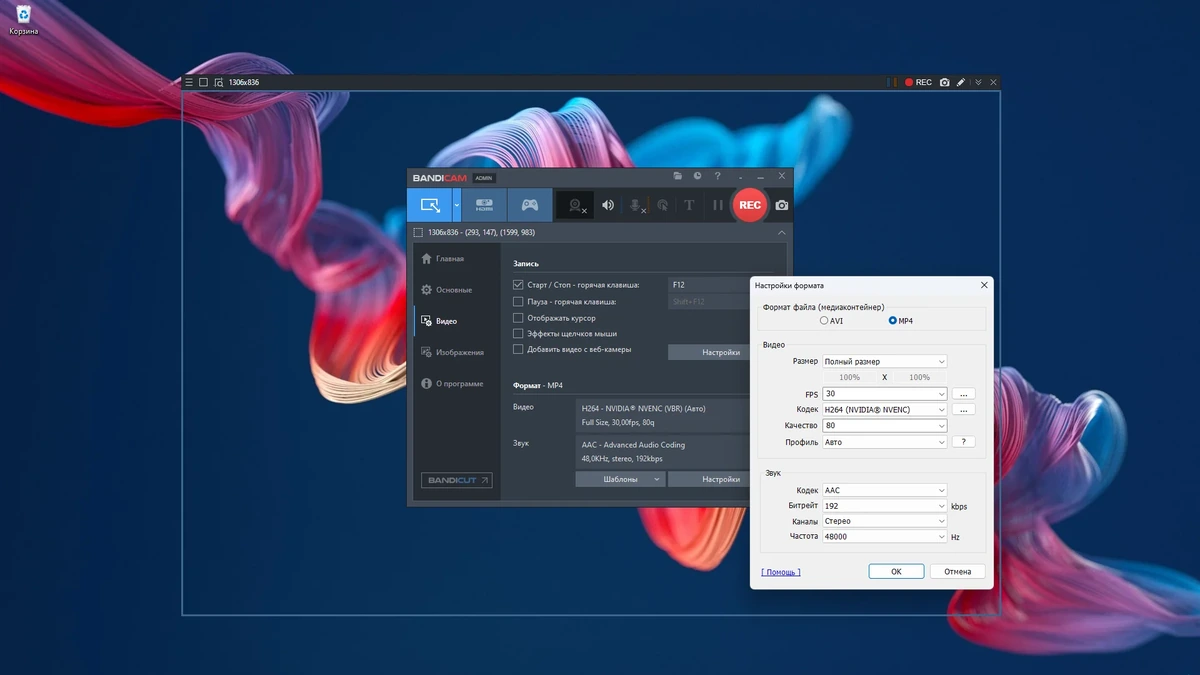
Task: Select the screen rectangle recording mode
Action: click(x=430, y=205)
